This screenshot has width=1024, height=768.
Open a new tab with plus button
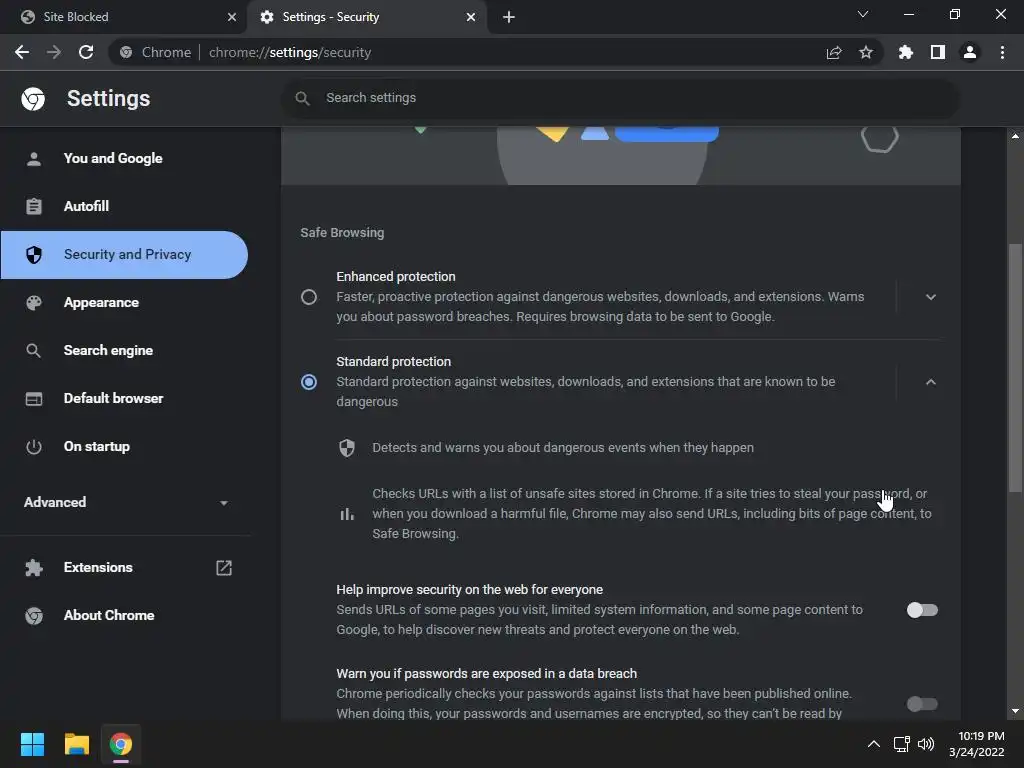[509, 17]
